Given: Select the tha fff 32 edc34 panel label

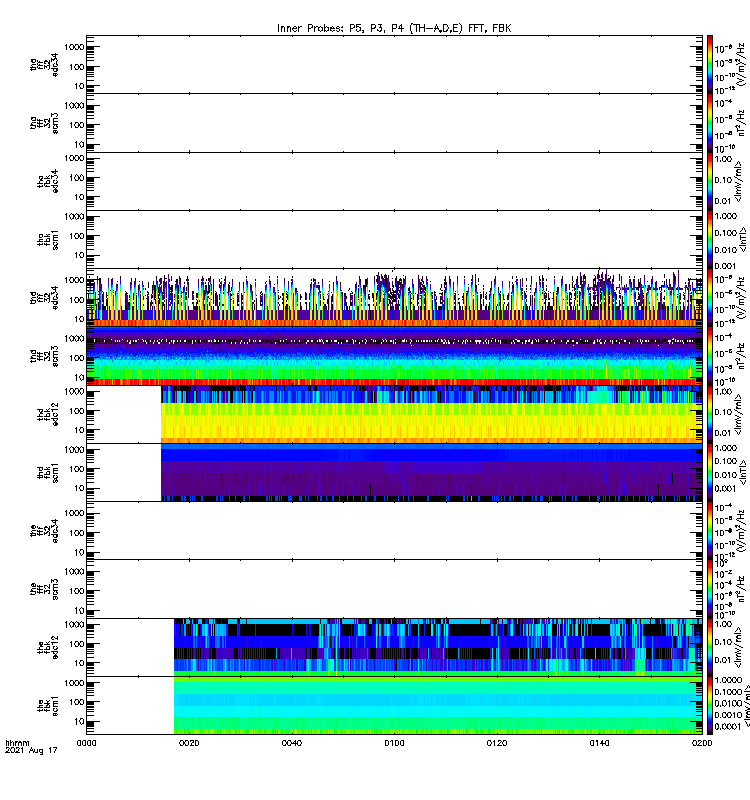Looking at the screenshot, I should (x=44, y=64).
